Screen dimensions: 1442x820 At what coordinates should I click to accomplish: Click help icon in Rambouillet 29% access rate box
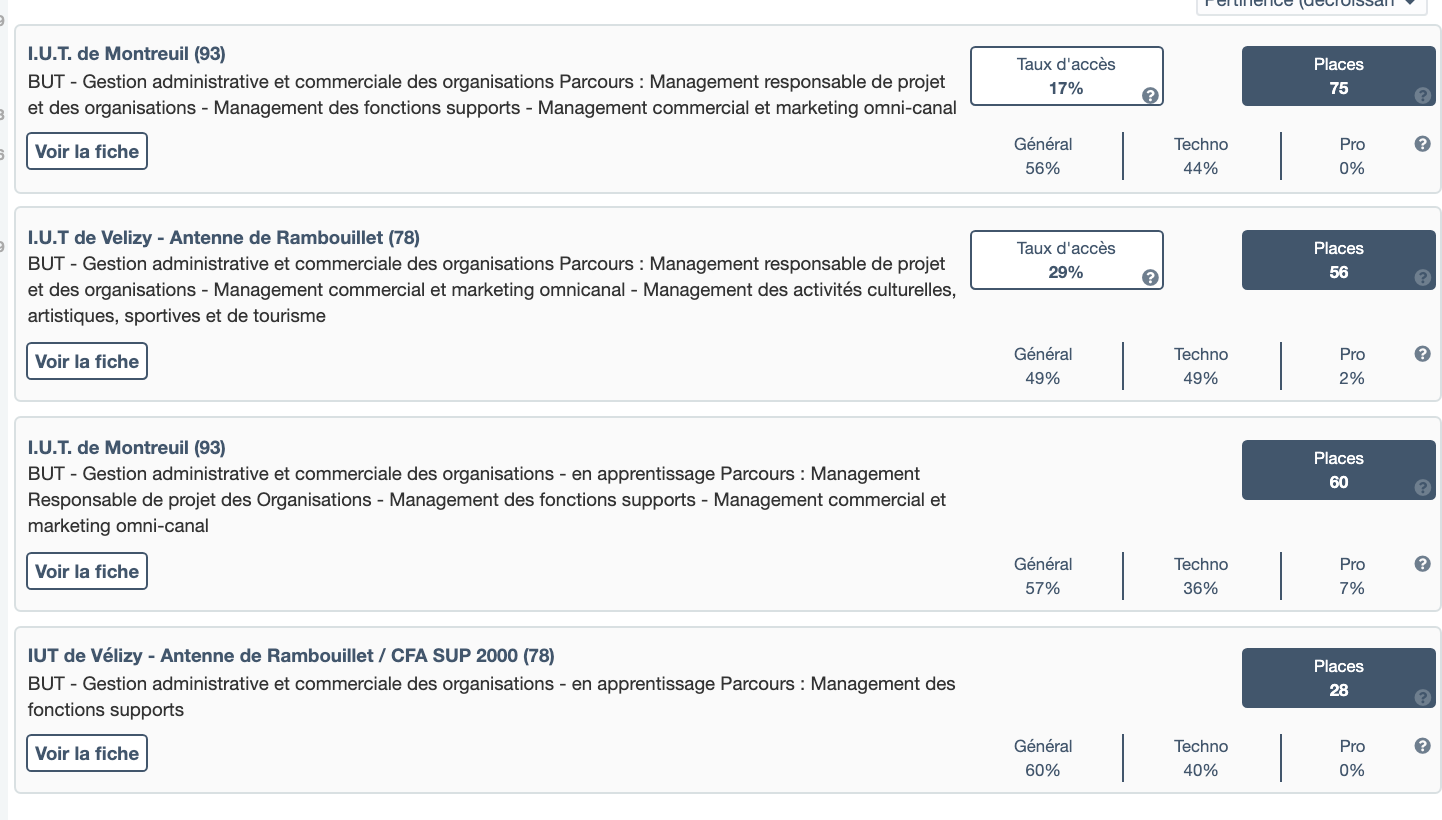(1150, 278)
